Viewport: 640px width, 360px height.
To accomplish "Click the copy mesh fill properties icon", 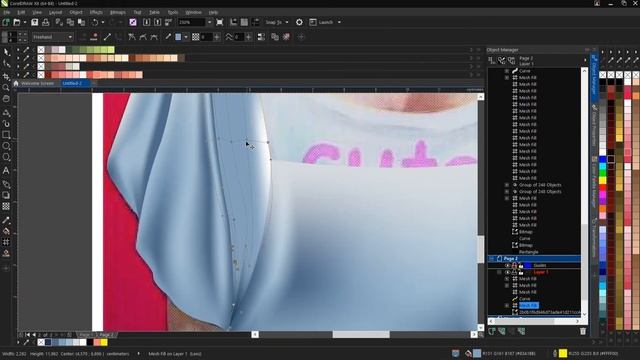I will click(275, 37).
